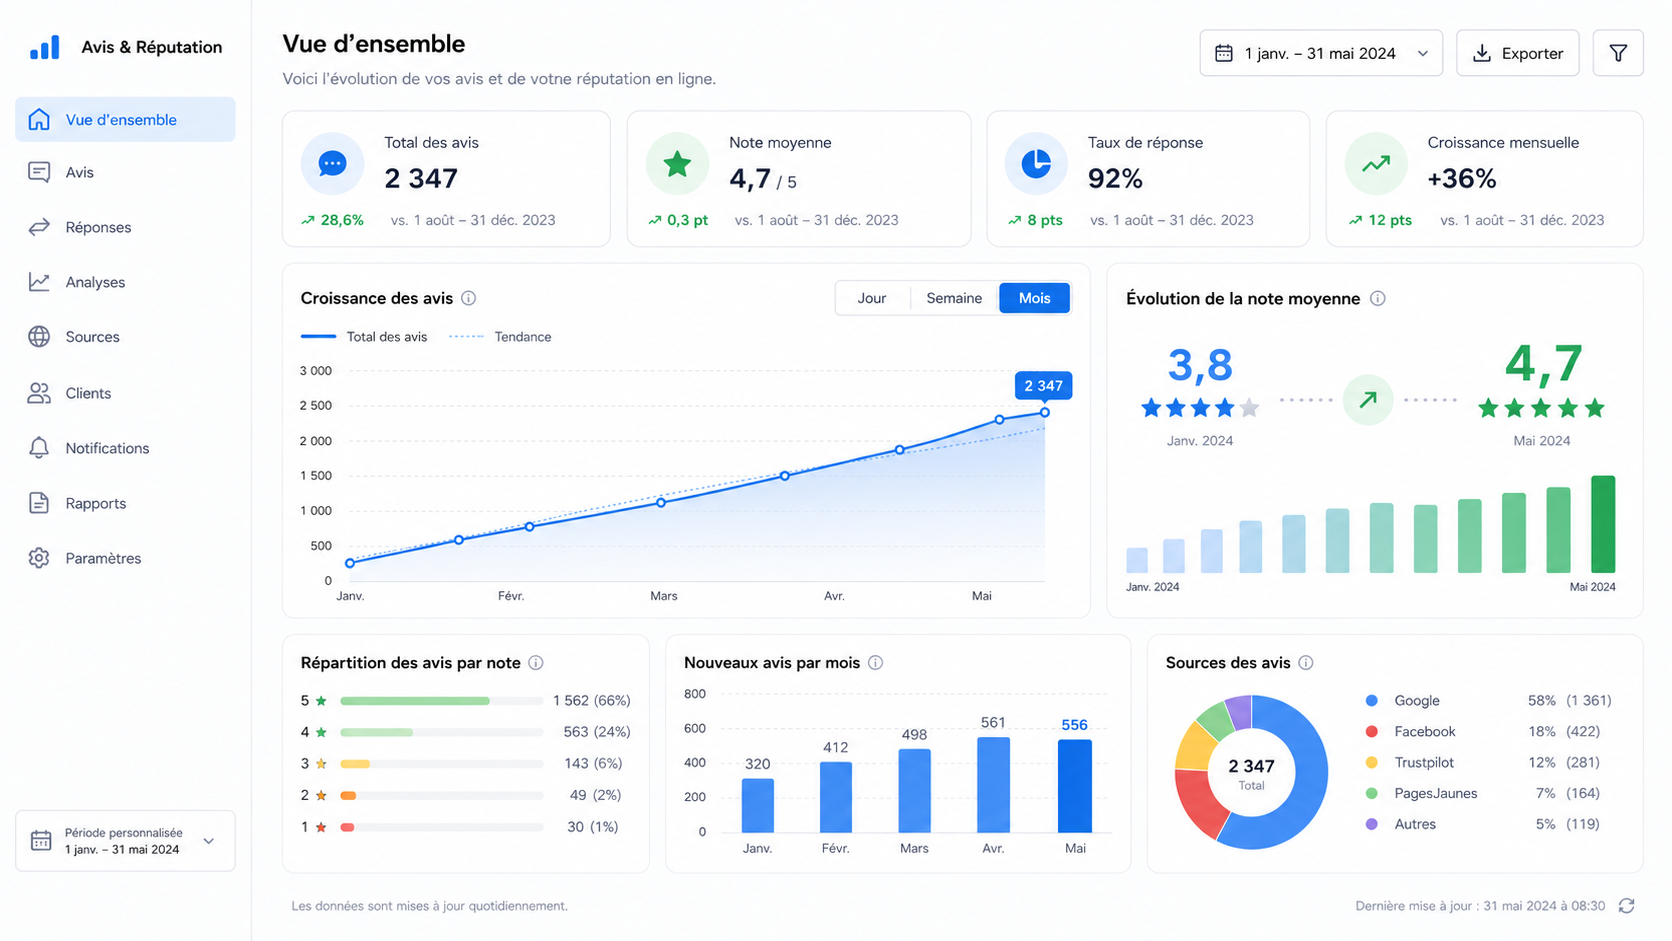
Task: Click the Avr. bar labeled 561
Action: coord(993,785)
